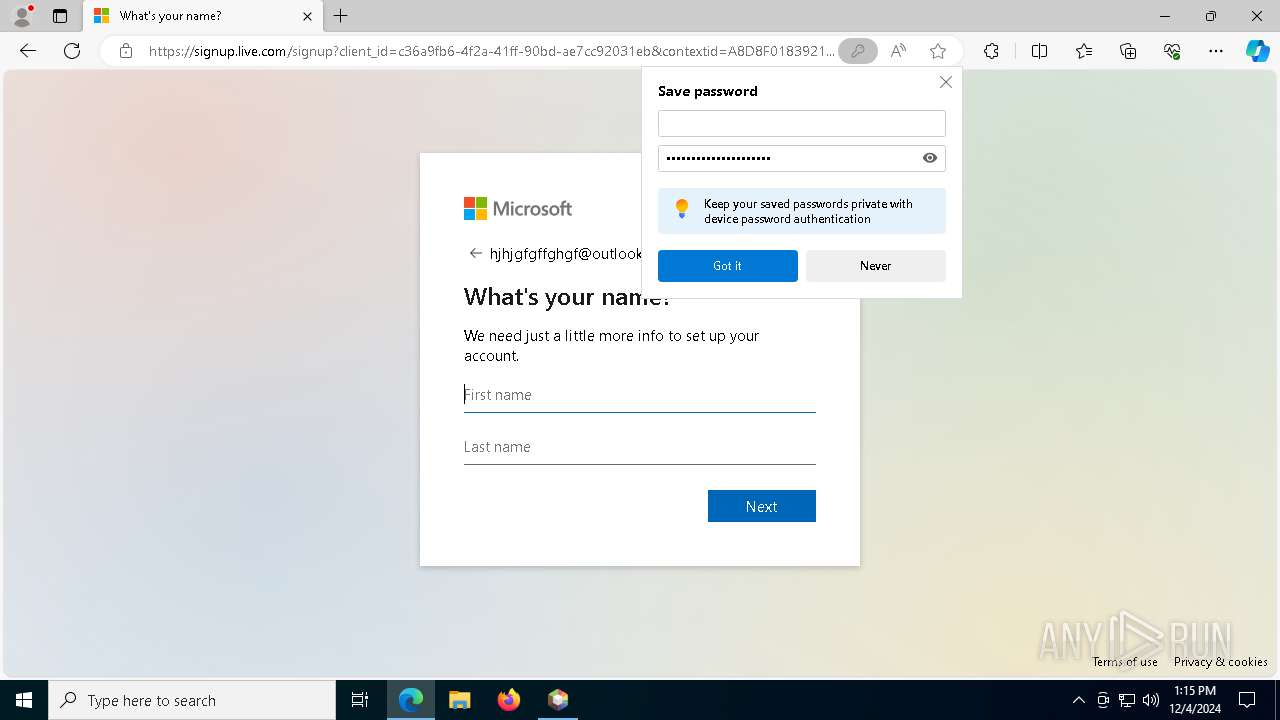This screenshot has height=720, width=1280.
Task: Activate Read aloud icon
Action: tap(898, 51)
